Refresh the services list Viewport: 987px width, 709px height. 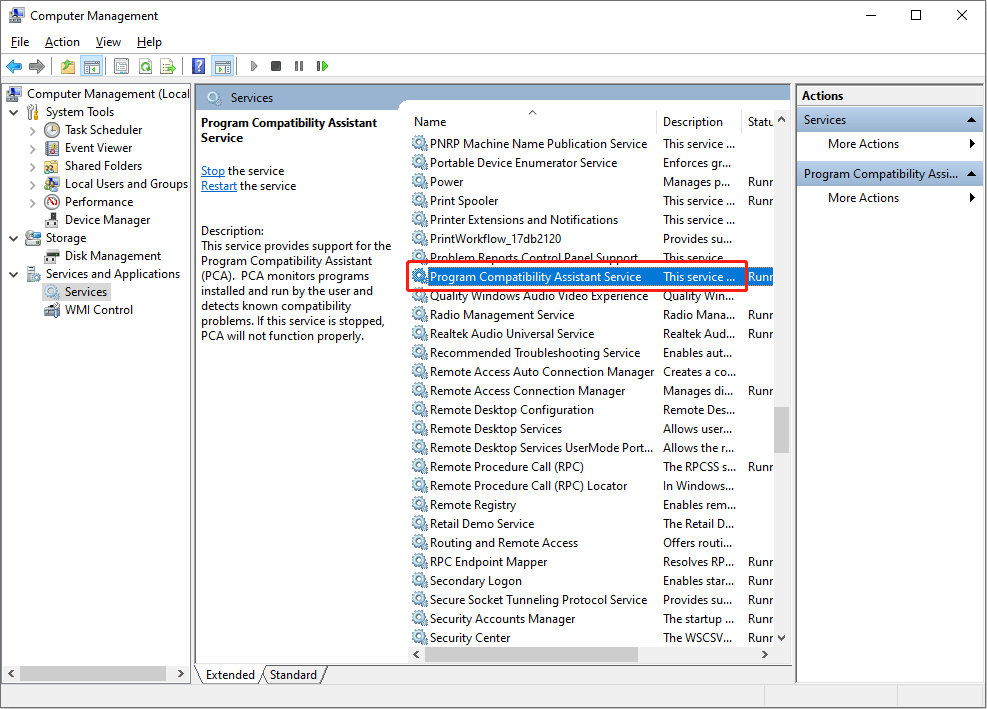(x=146, y=66)
